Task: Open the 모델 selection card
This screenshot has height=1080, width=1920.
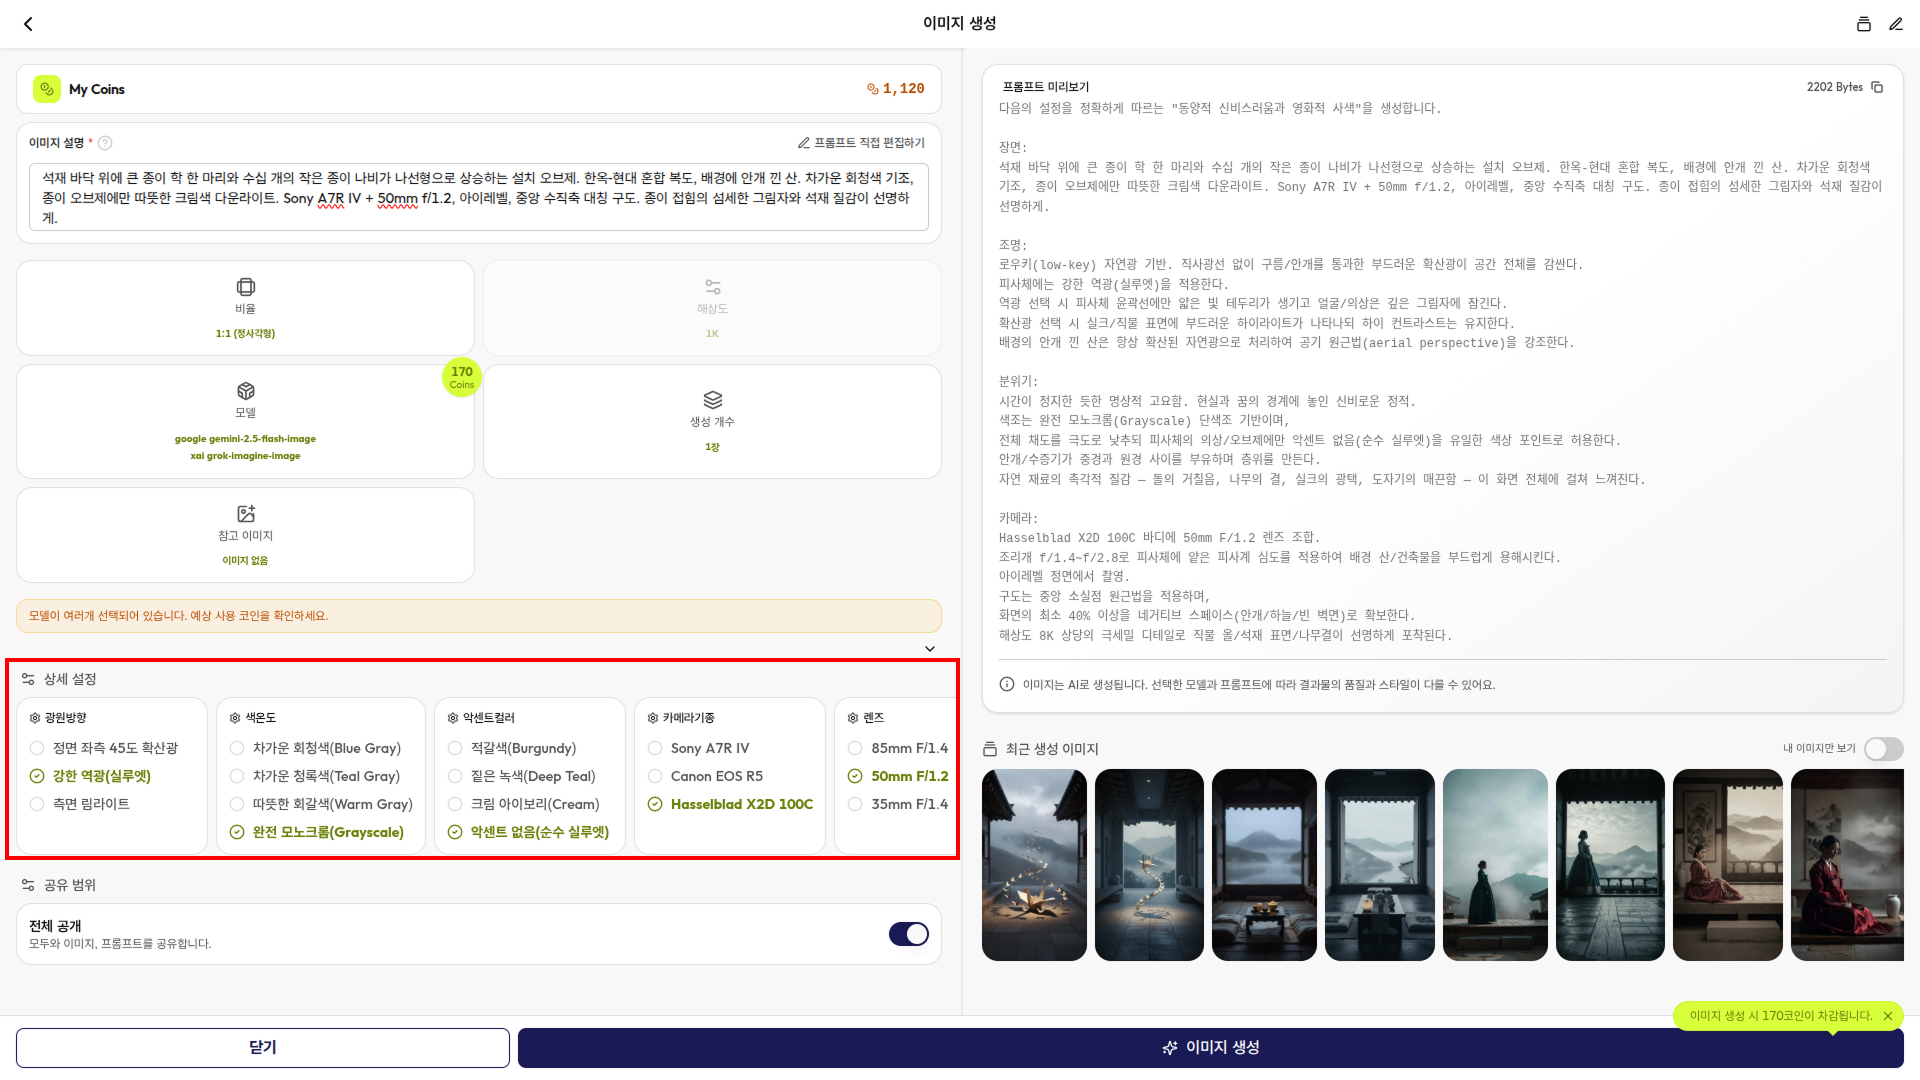Action: pos(245,421)
